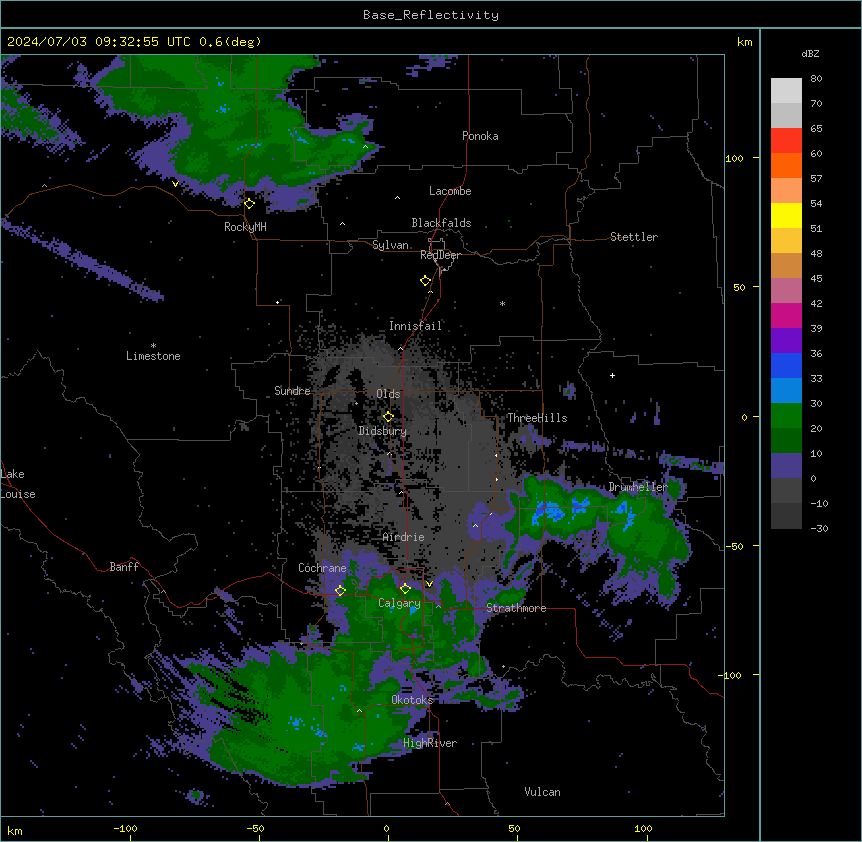Screen dimensions: 862x842
Task: Click the yellow station marker south of RedDeer
Action: (425, 280)
